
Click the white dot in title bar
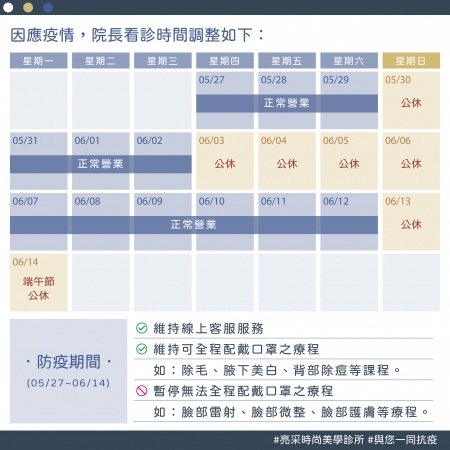(x=8, y=7)
